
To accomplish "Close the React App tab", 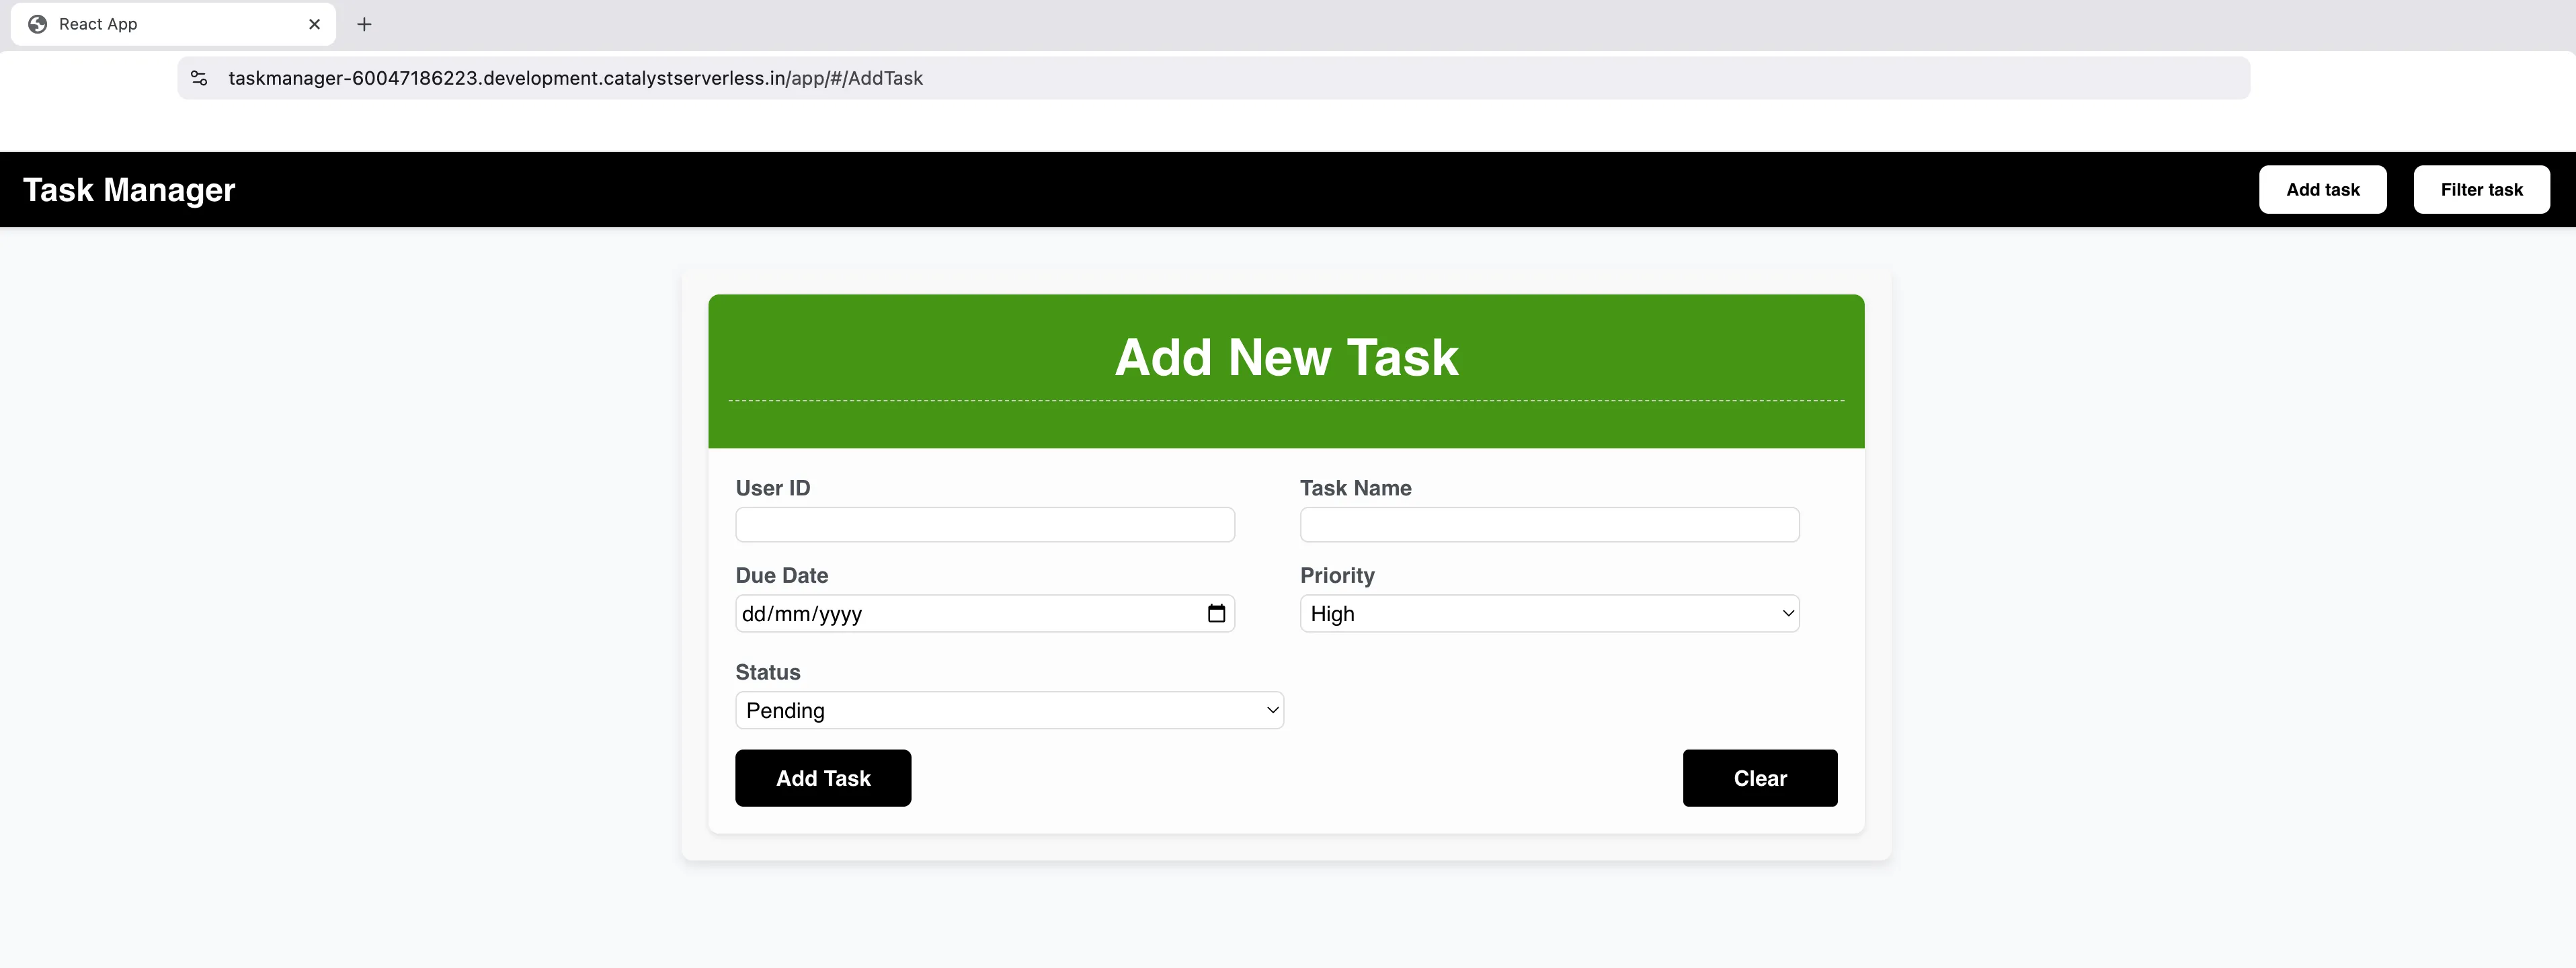I will (x=314, y=24).
